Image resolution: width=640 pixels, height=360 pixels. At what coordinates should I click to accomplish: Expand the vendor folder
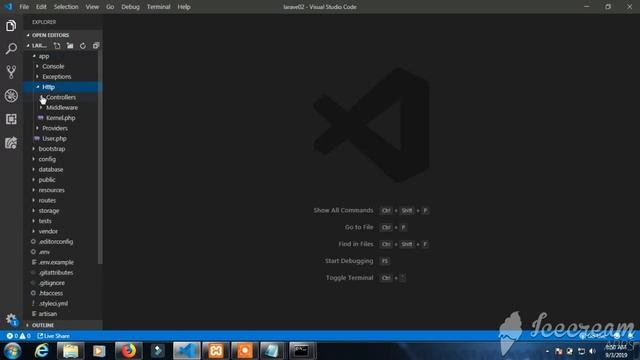click(48, 231)
